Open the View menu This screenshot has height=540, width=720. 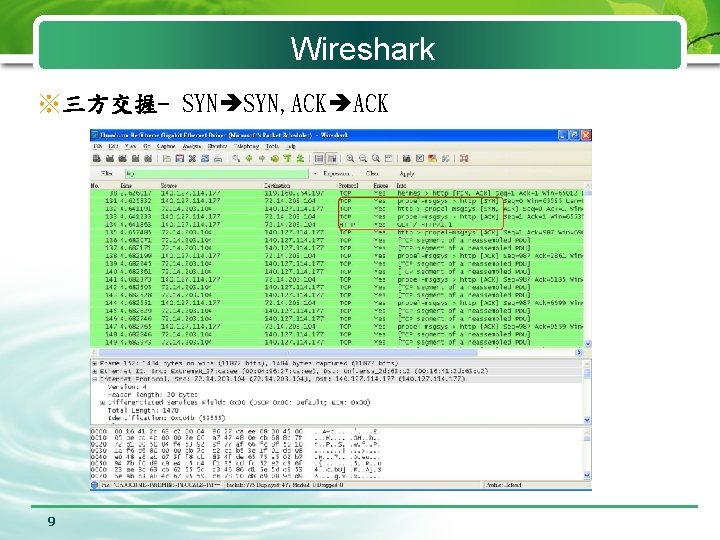click(x=130, y=146)
